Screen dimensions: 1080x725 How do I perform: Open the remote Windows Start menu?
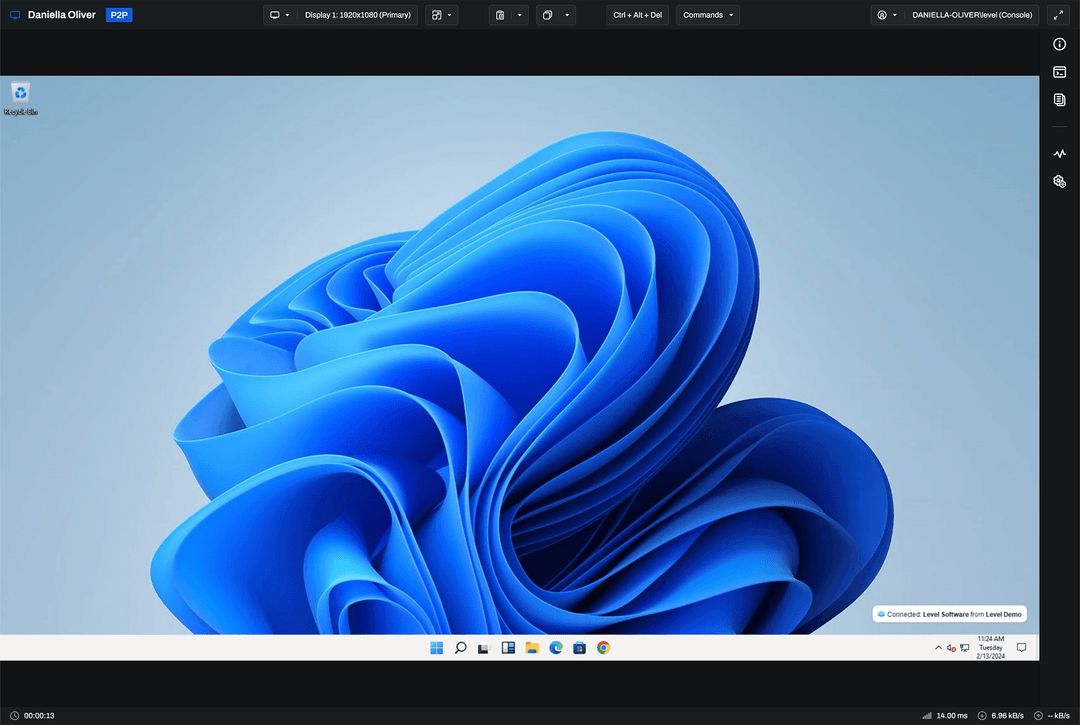pos(437,648)
